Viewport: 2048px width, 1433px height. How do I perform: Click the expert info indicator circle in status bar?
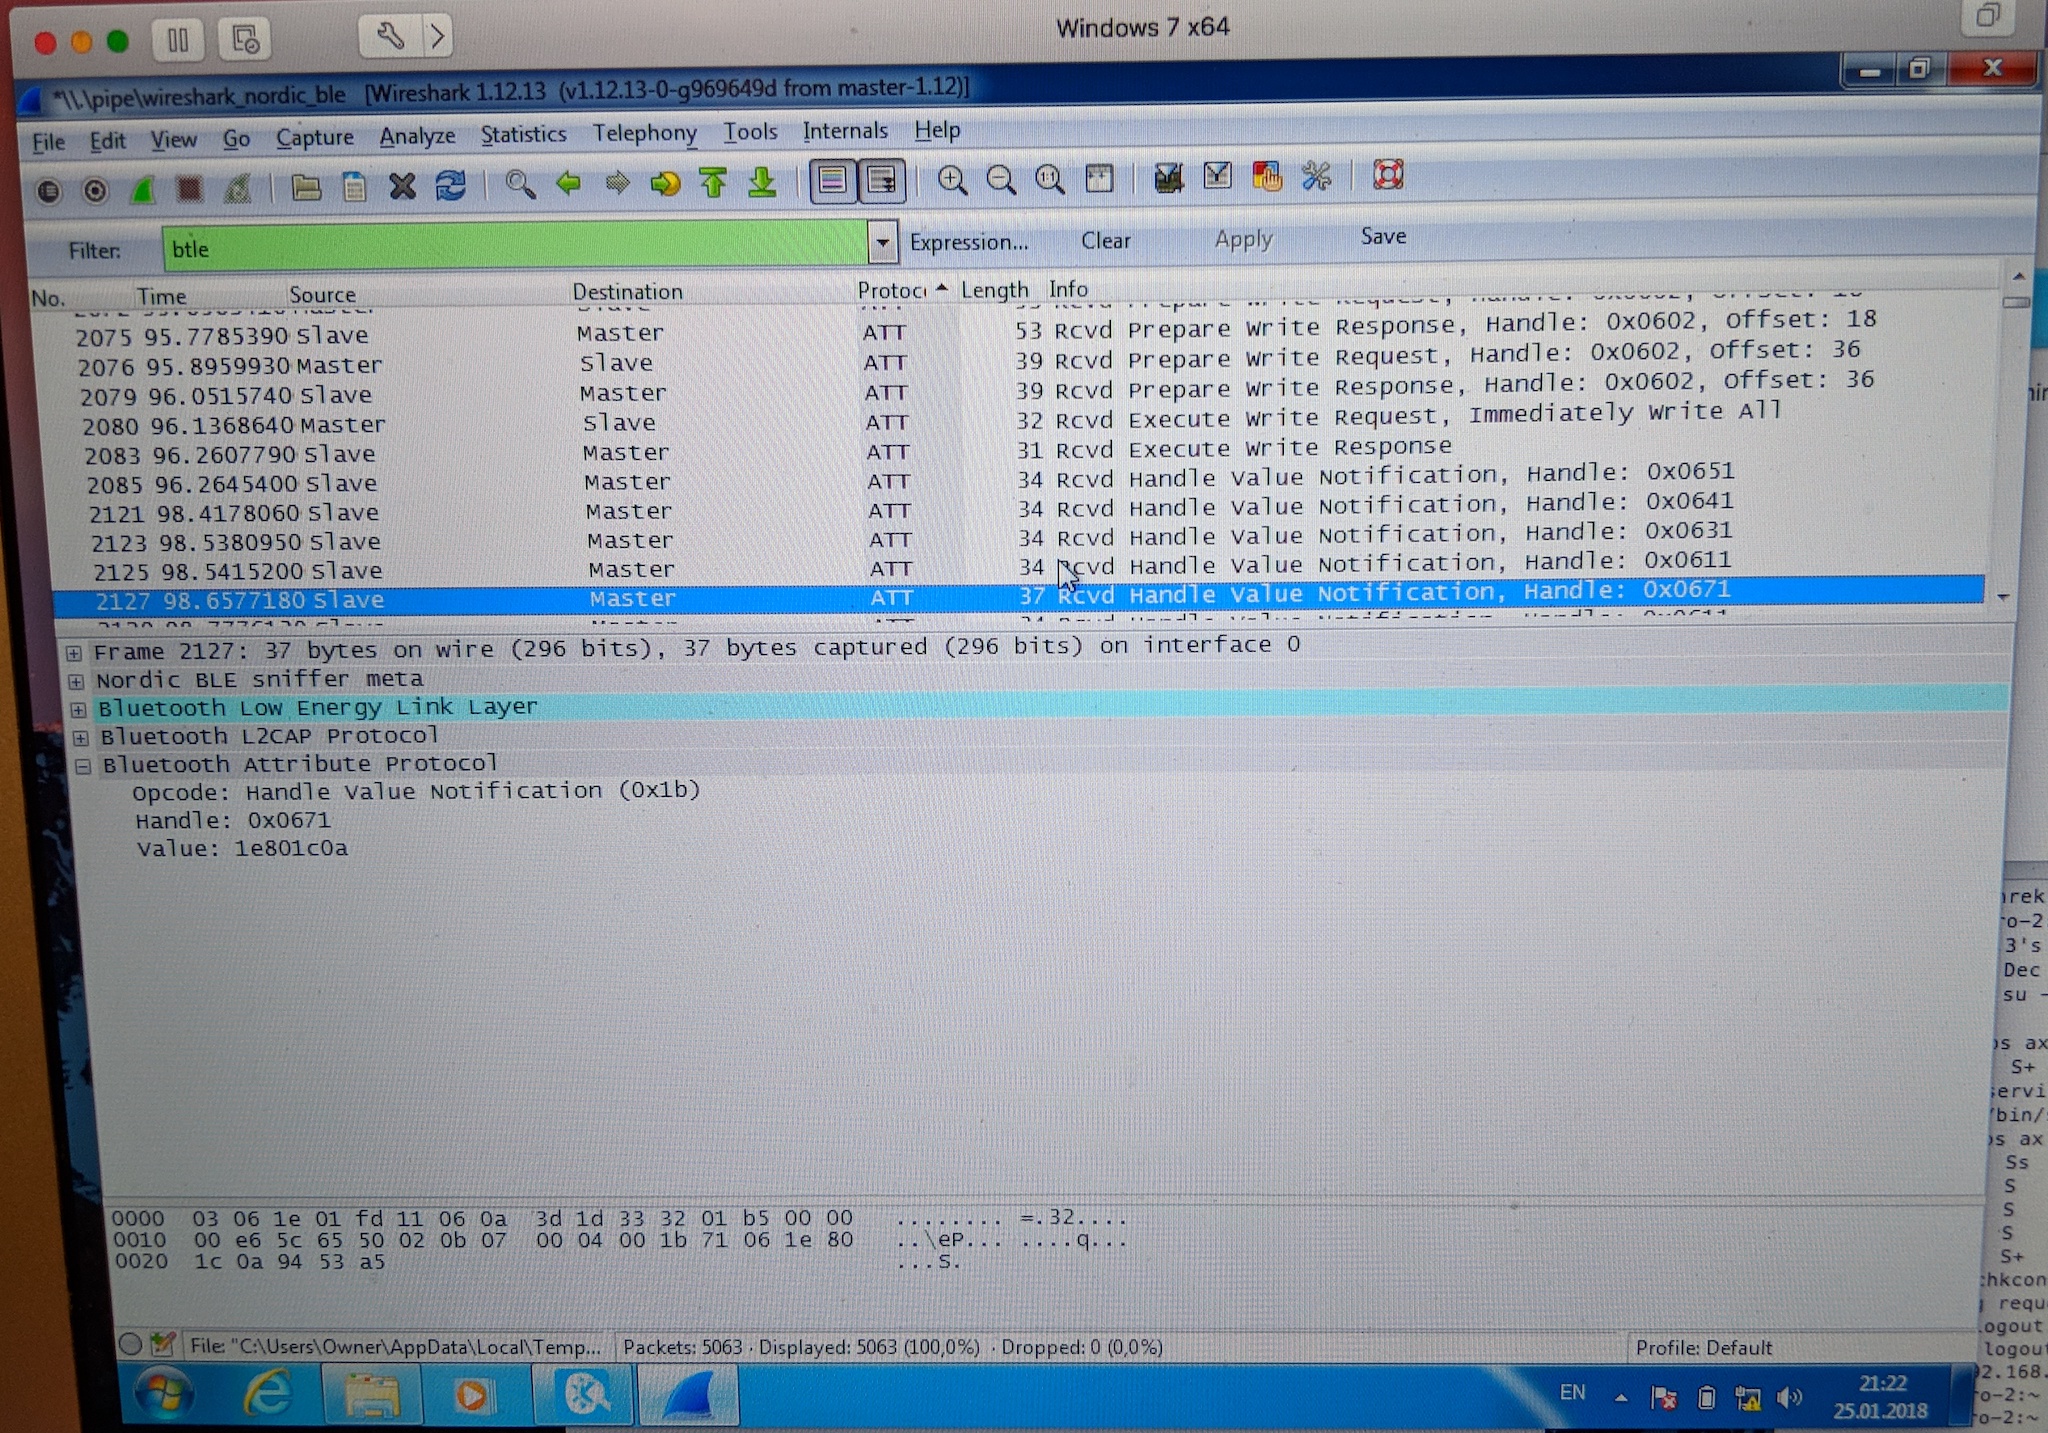(x=130, y=1344)
